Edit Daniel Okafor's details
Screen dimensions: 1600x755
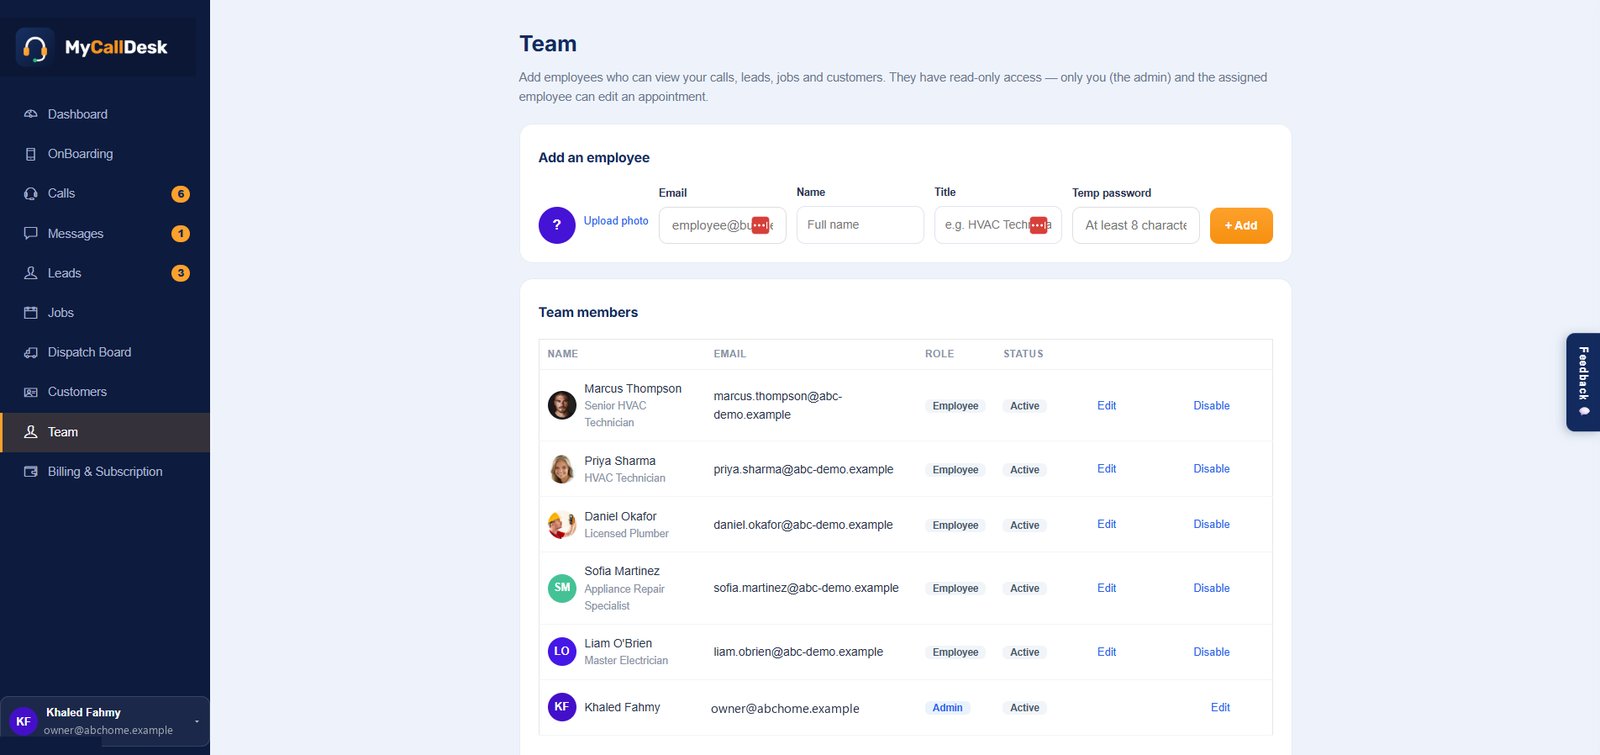click(x=1106, y=524)
